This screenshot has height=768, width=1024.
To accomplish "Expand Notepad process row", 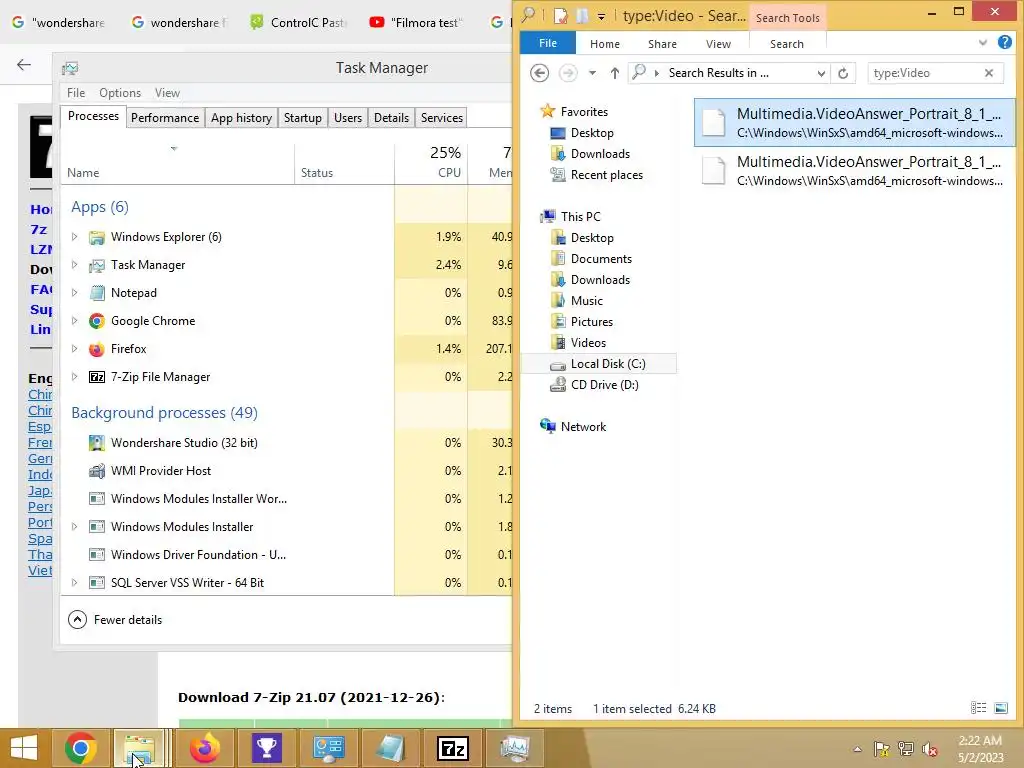I will (74, 293).
